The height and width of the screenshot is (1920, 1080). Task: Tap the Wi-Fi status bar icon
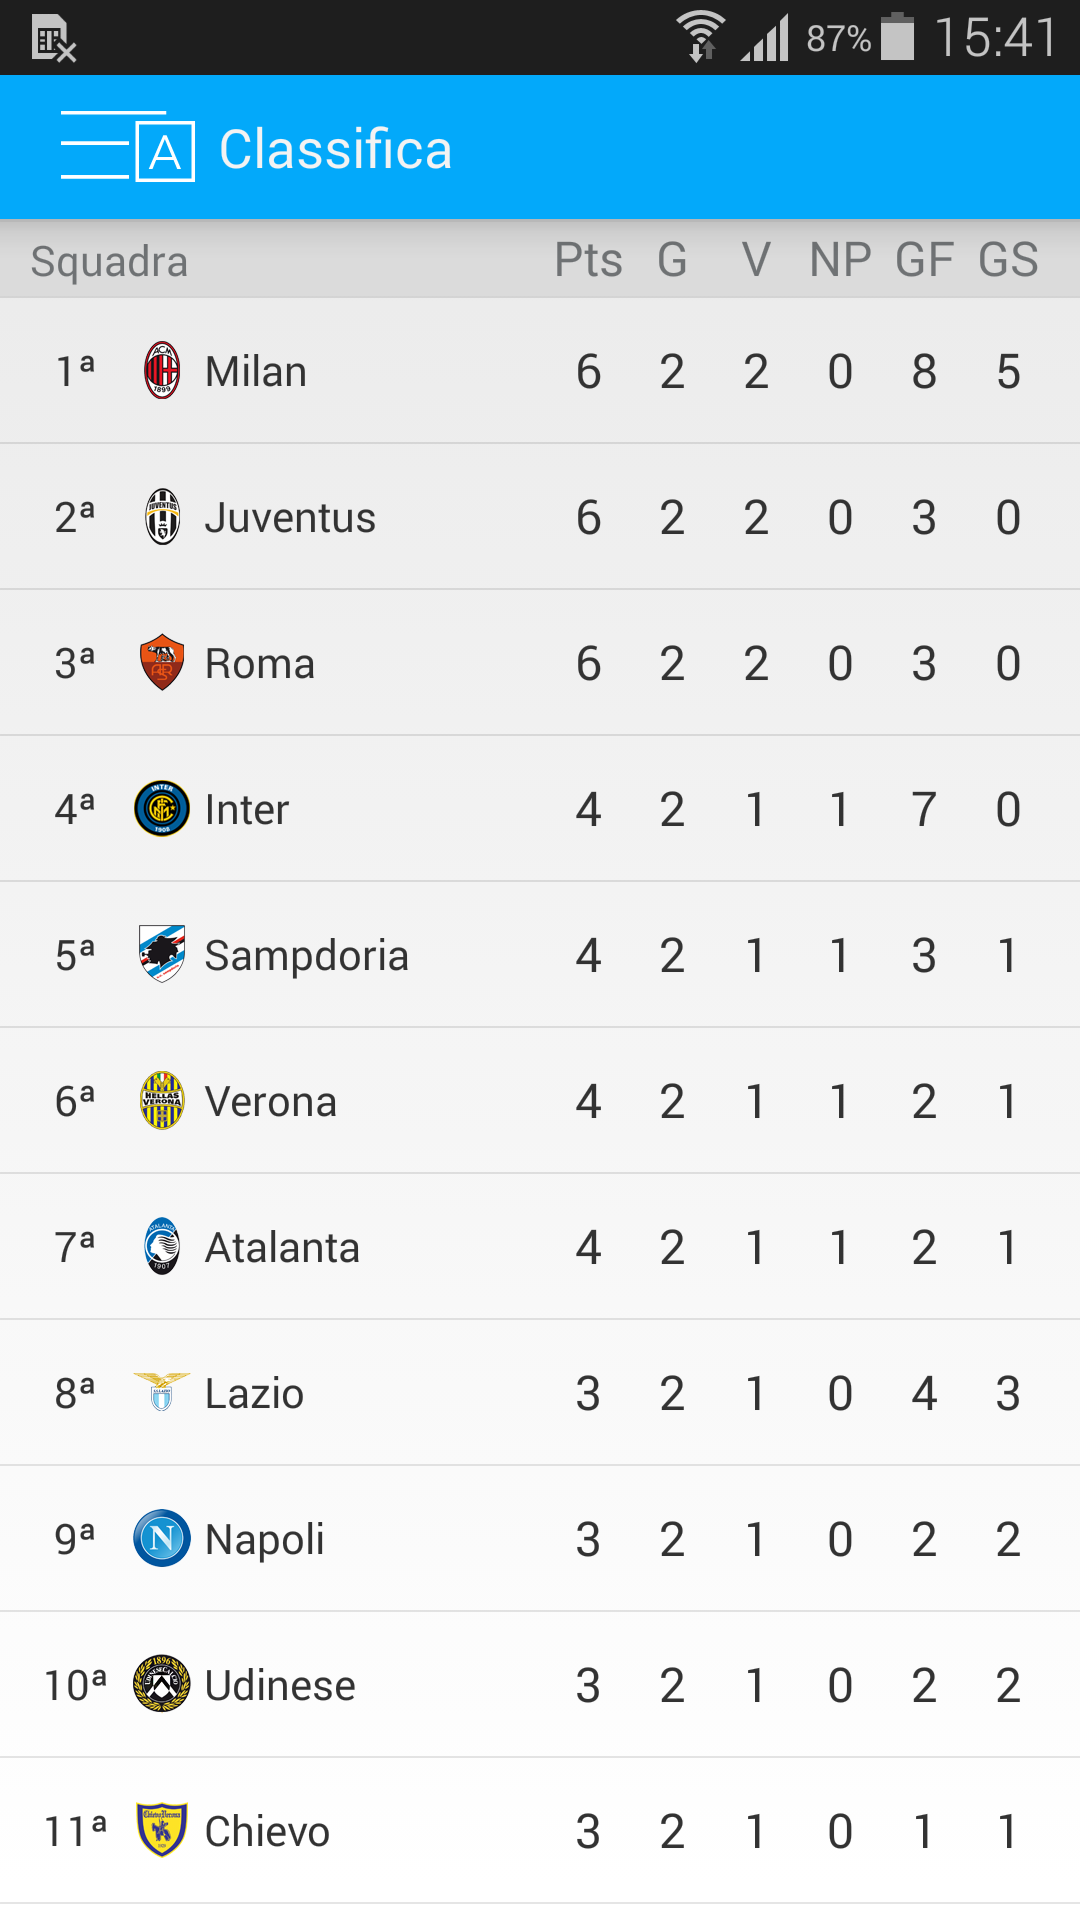pyautogui.click(x=701, y=36)
